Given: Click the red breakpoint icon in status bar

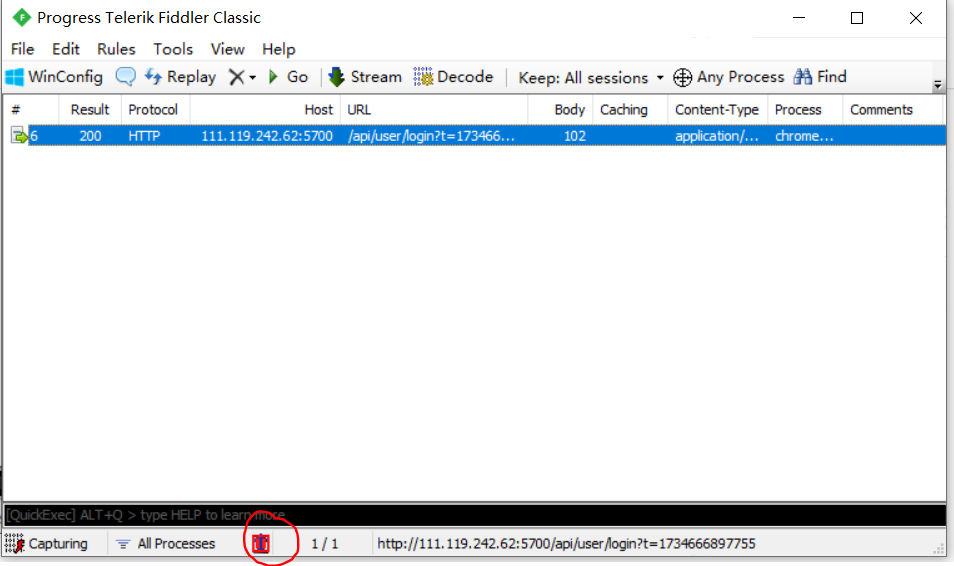Looking at the screenshot, I should coord(261,544).
